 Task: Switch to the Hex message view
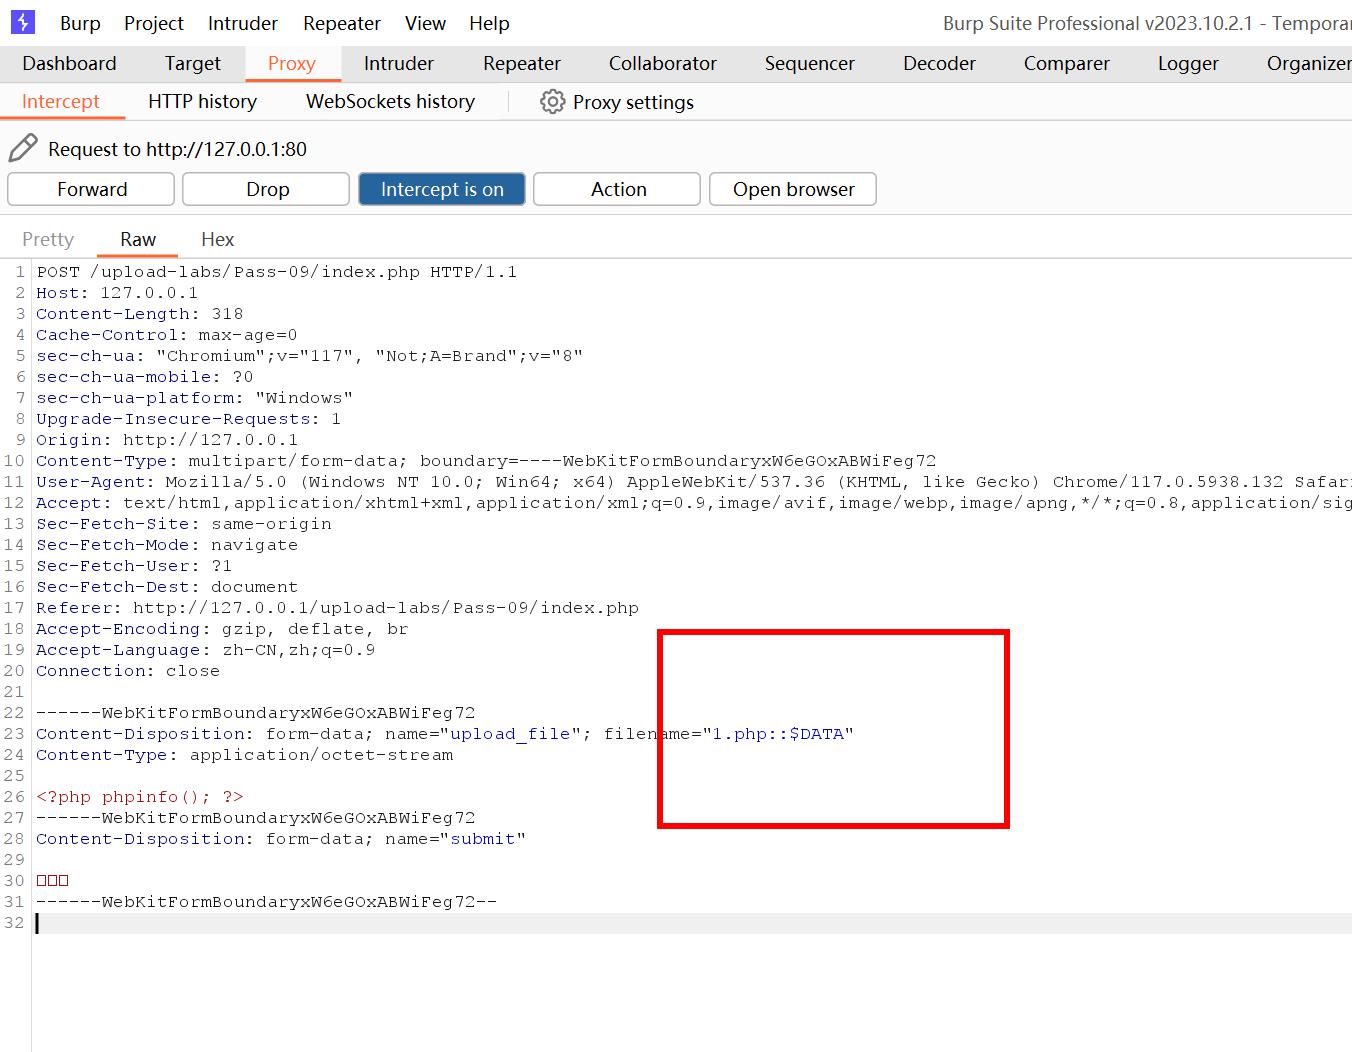(x=217, y=239)
